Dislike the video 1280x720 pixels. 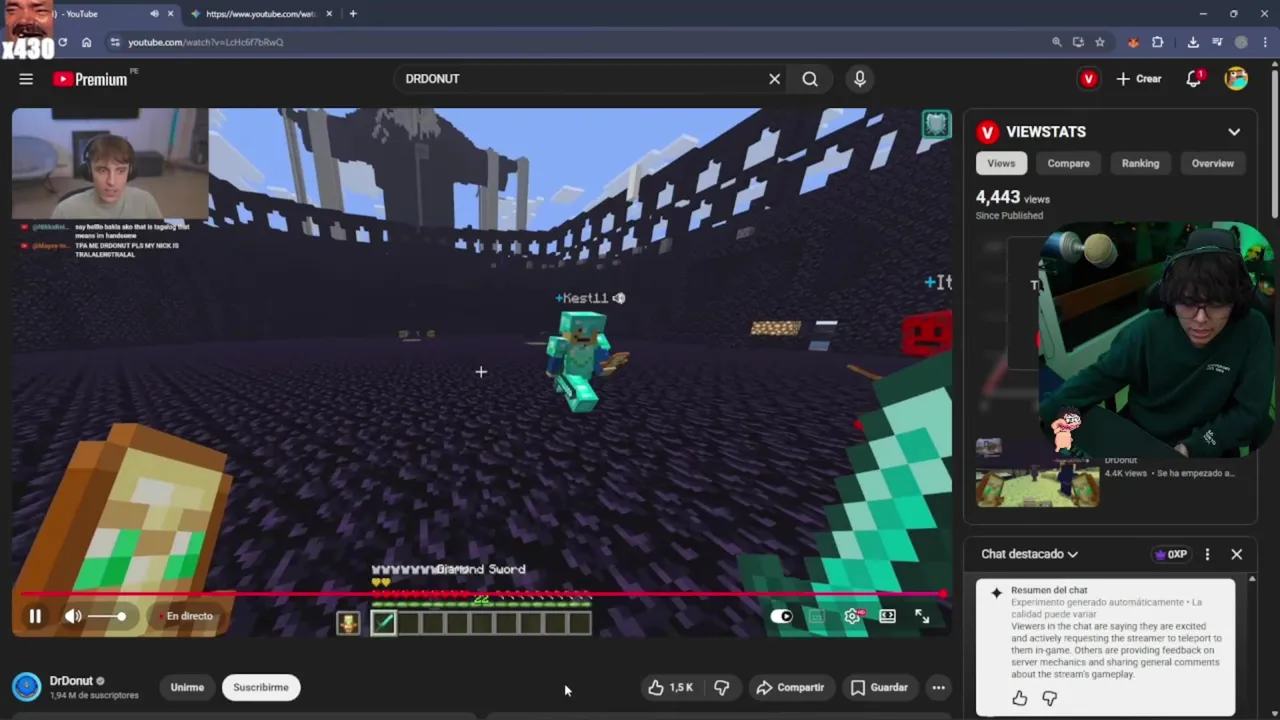pos(722,687)
